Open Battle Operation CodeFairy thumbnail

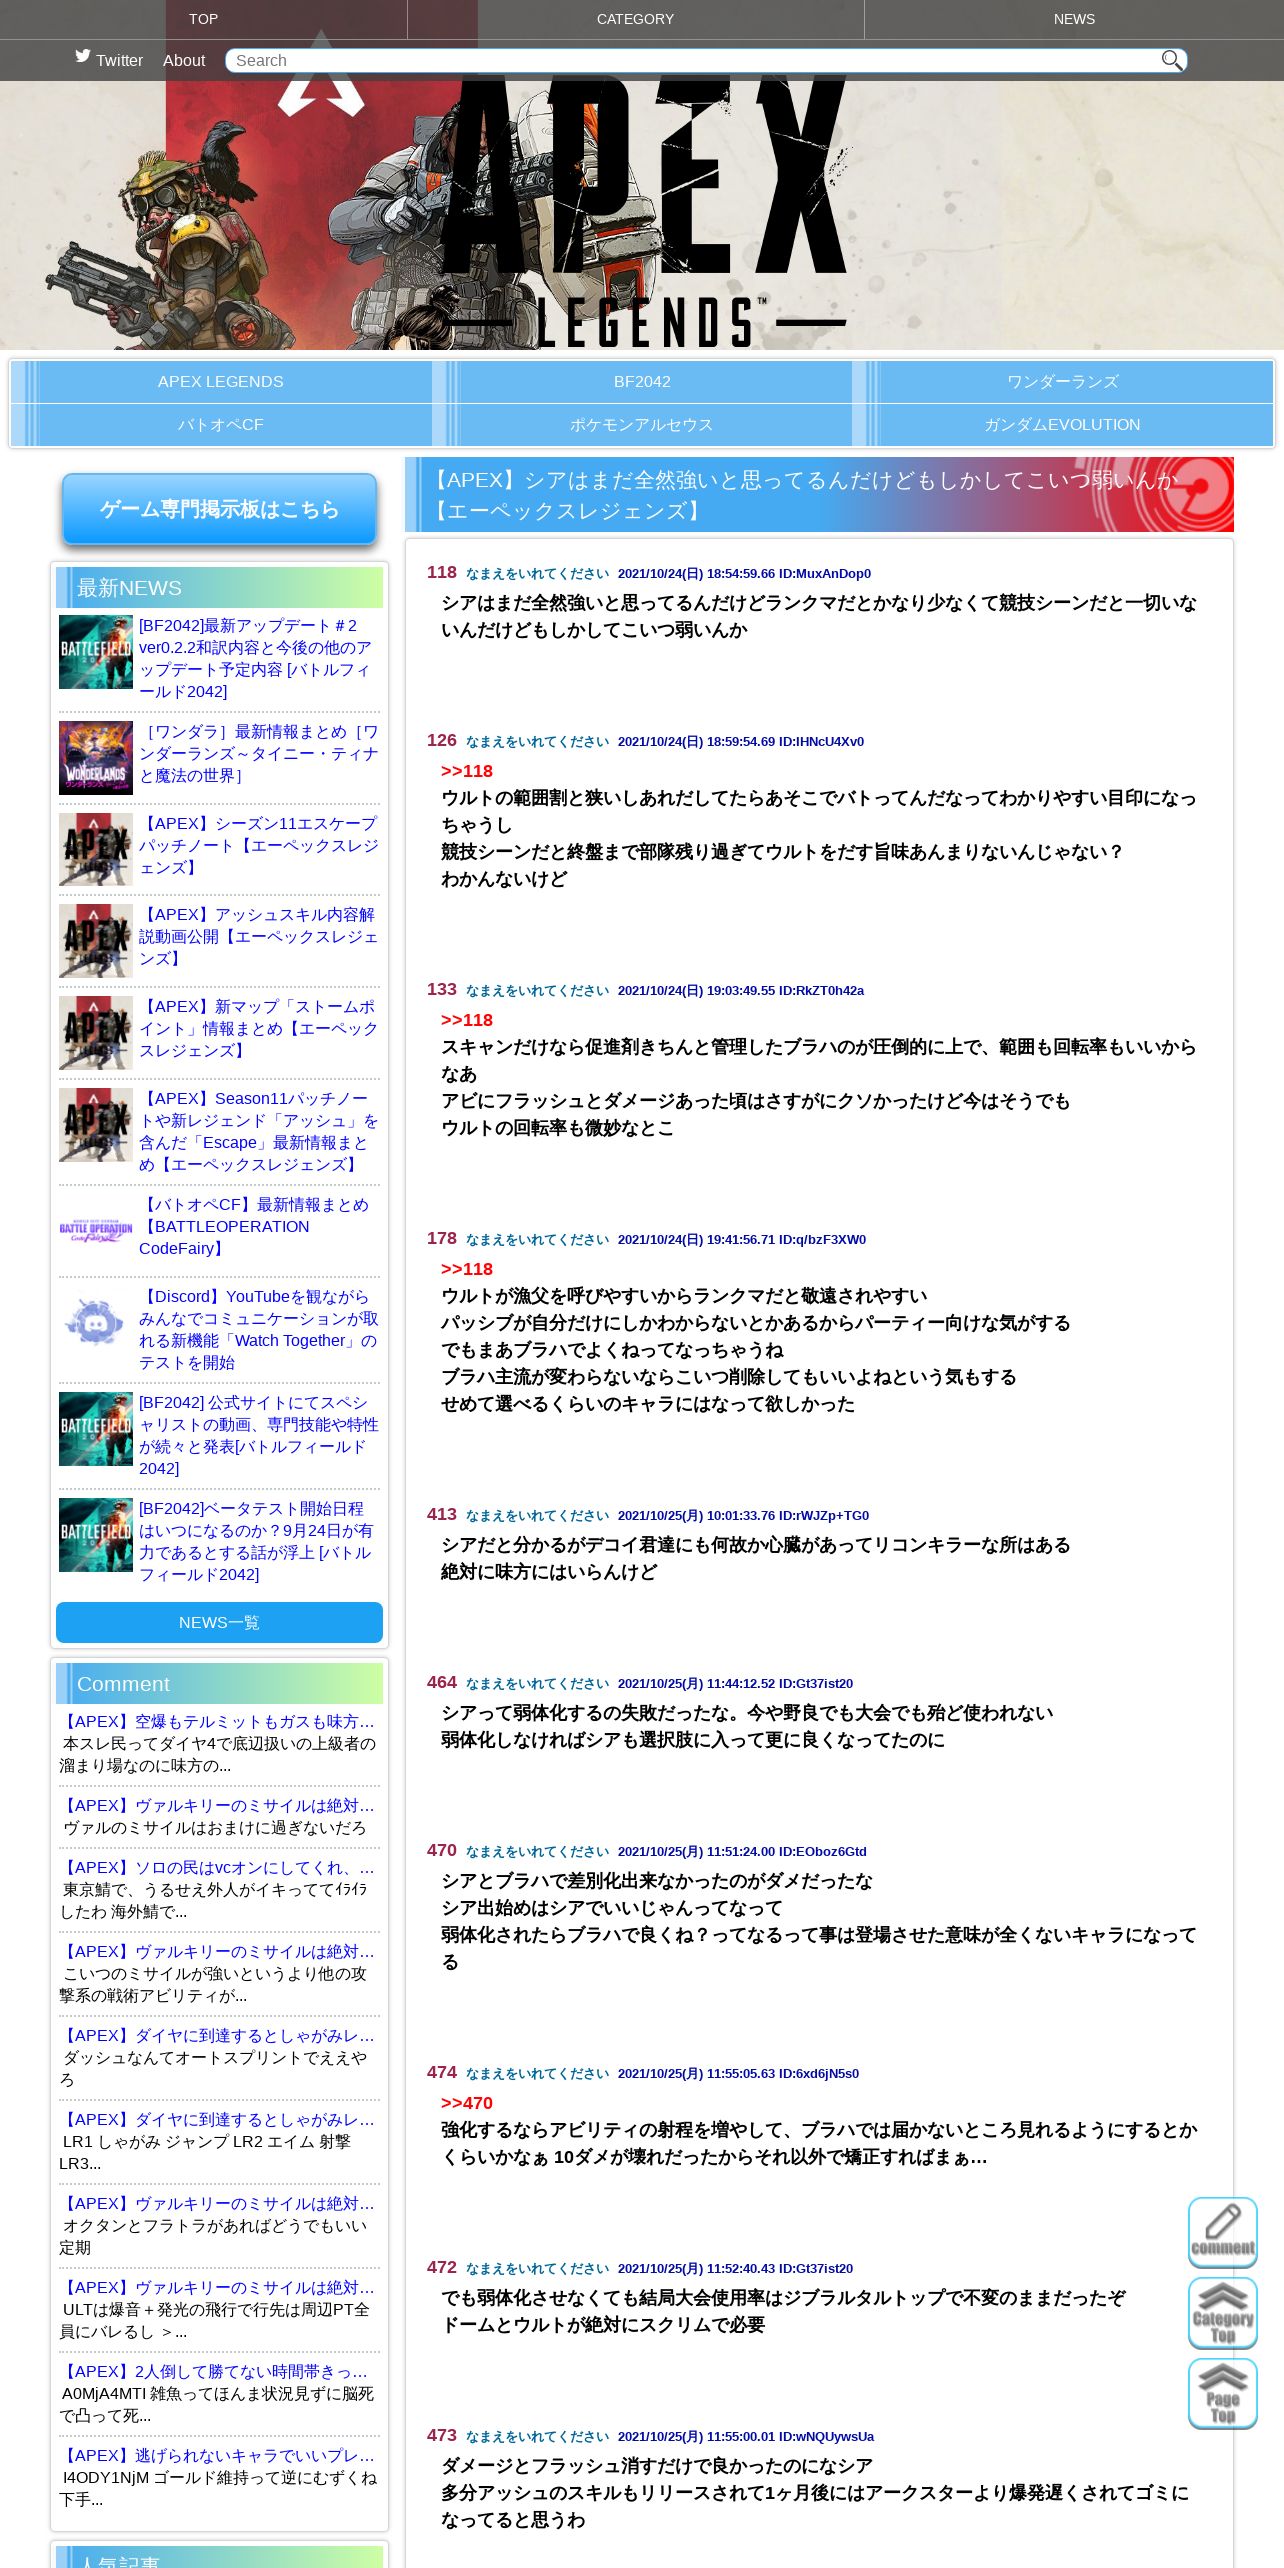96,1232
